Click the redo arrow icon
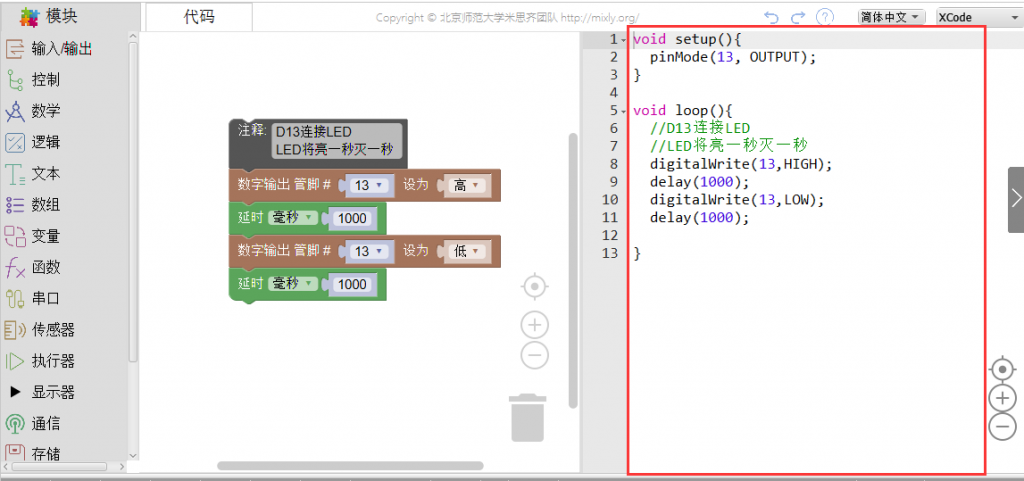This screenshot has height=481, width=1024. point(798,17)
